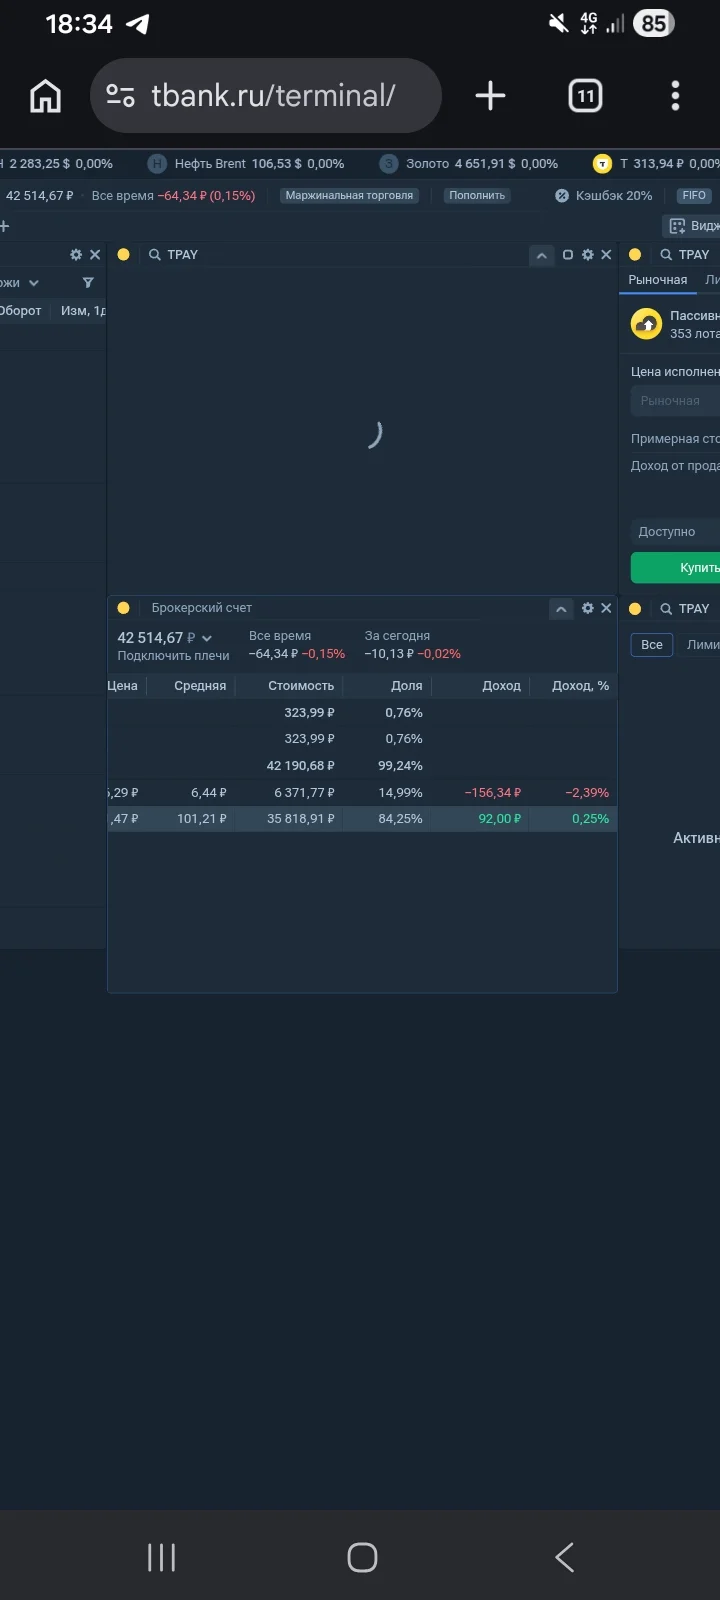The height and width of the screenshot is (1600, 720).
Task: Open the Нефть Brent ticker
Action: click(x=246, y=163)
